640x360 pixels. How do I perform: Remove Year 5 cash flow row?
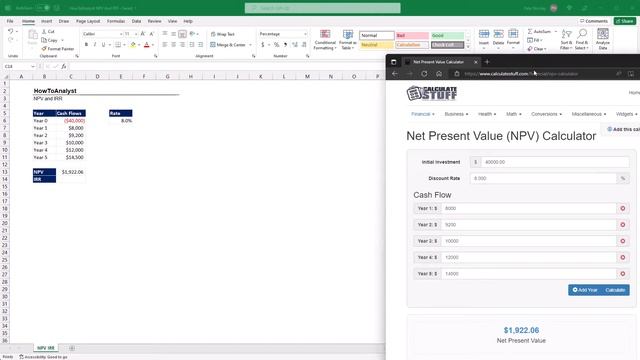pyautogui.click(x=623, y=273)
